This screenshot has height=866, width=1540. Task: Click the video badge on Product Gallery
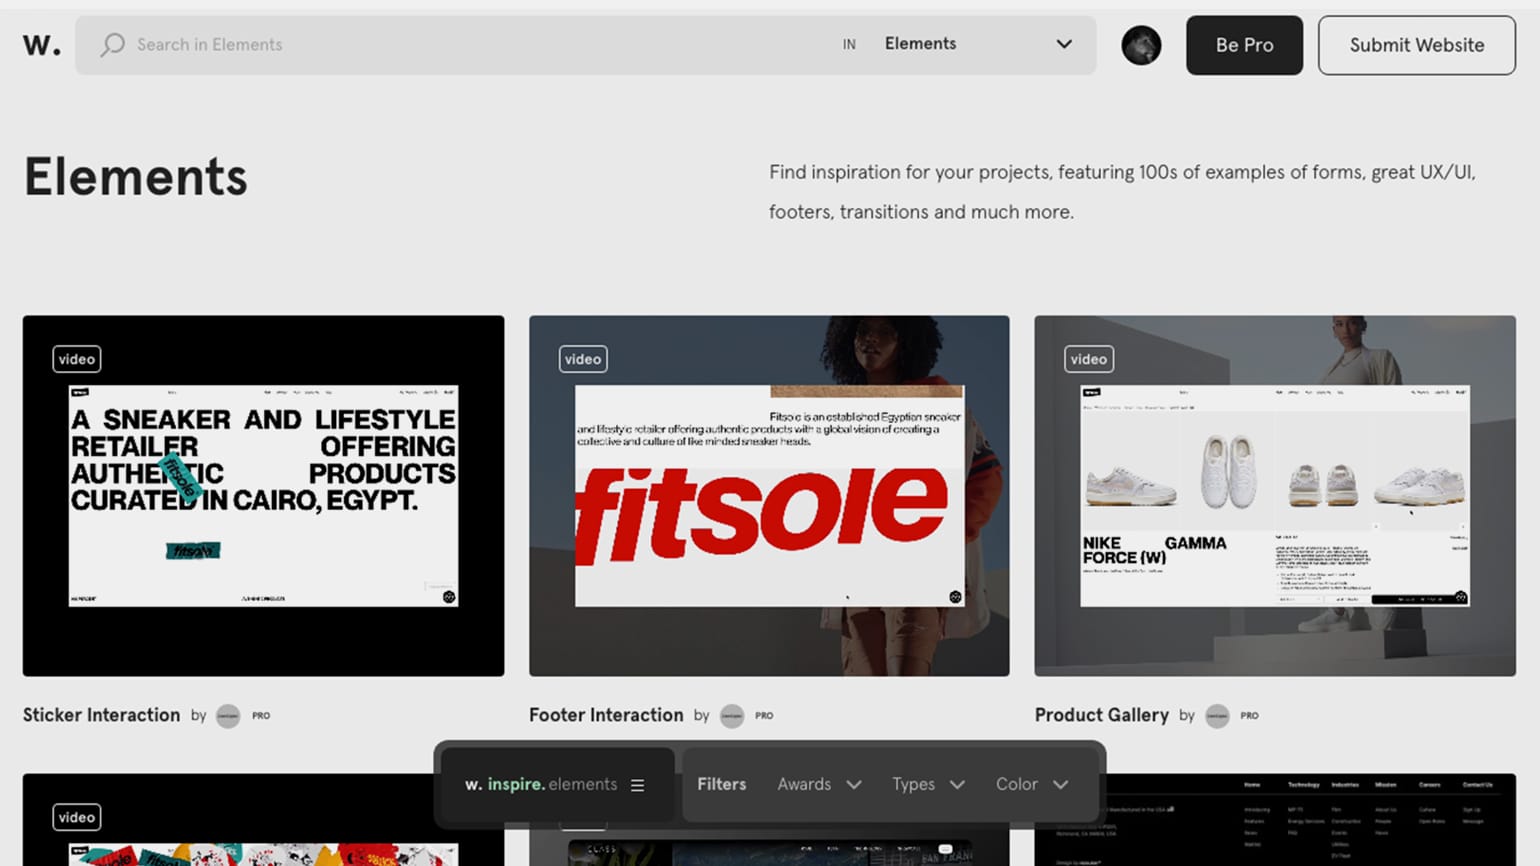pyautogui.click(x=1089, y=359)
